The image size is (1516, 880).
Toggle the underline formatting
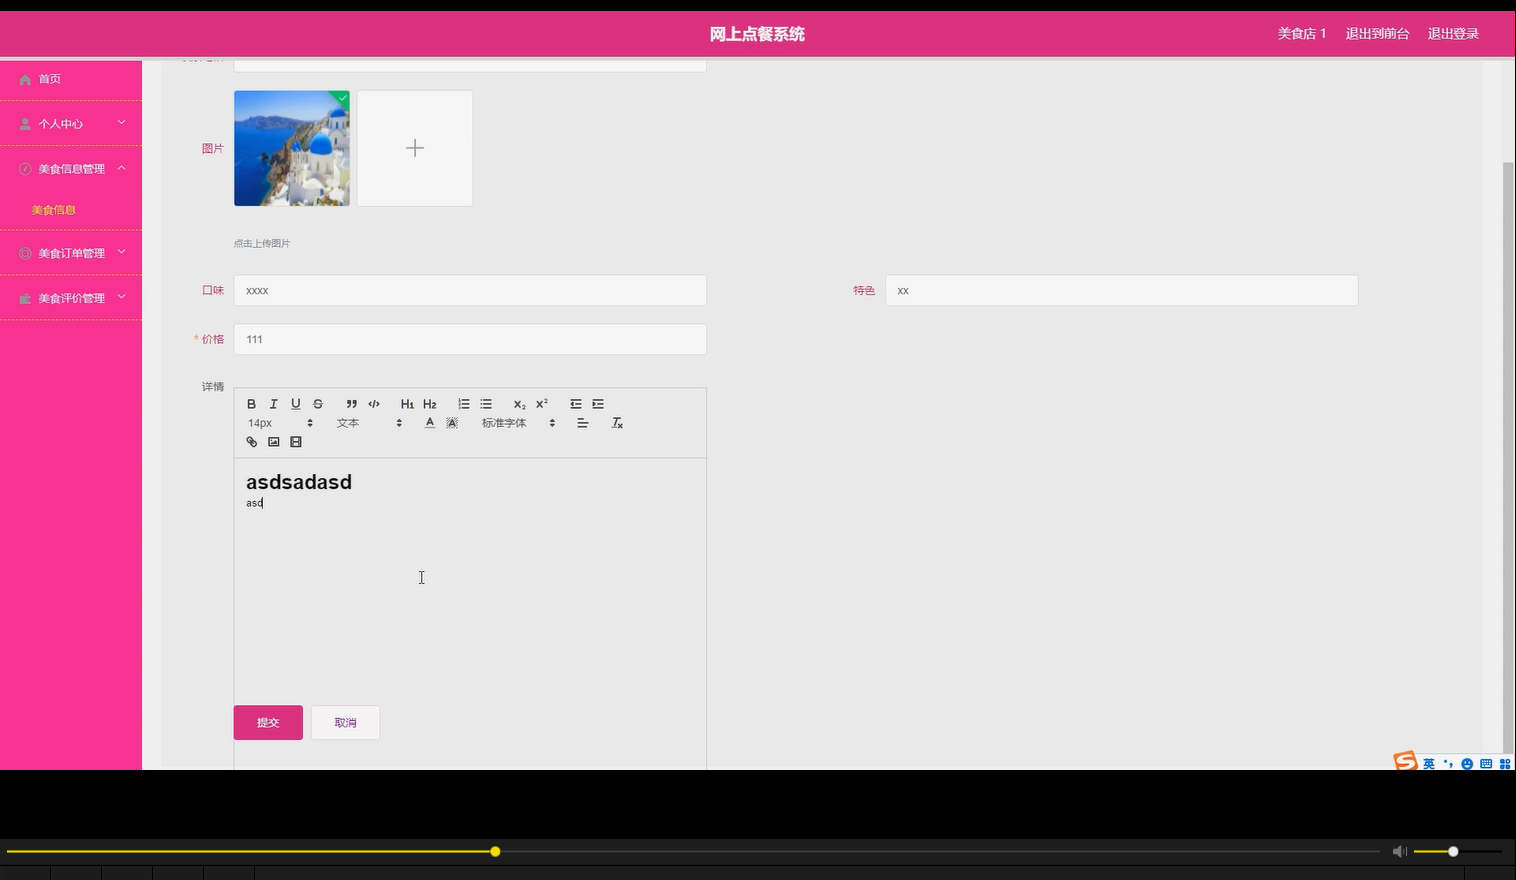pyautogui.click(x=295, y=403)
